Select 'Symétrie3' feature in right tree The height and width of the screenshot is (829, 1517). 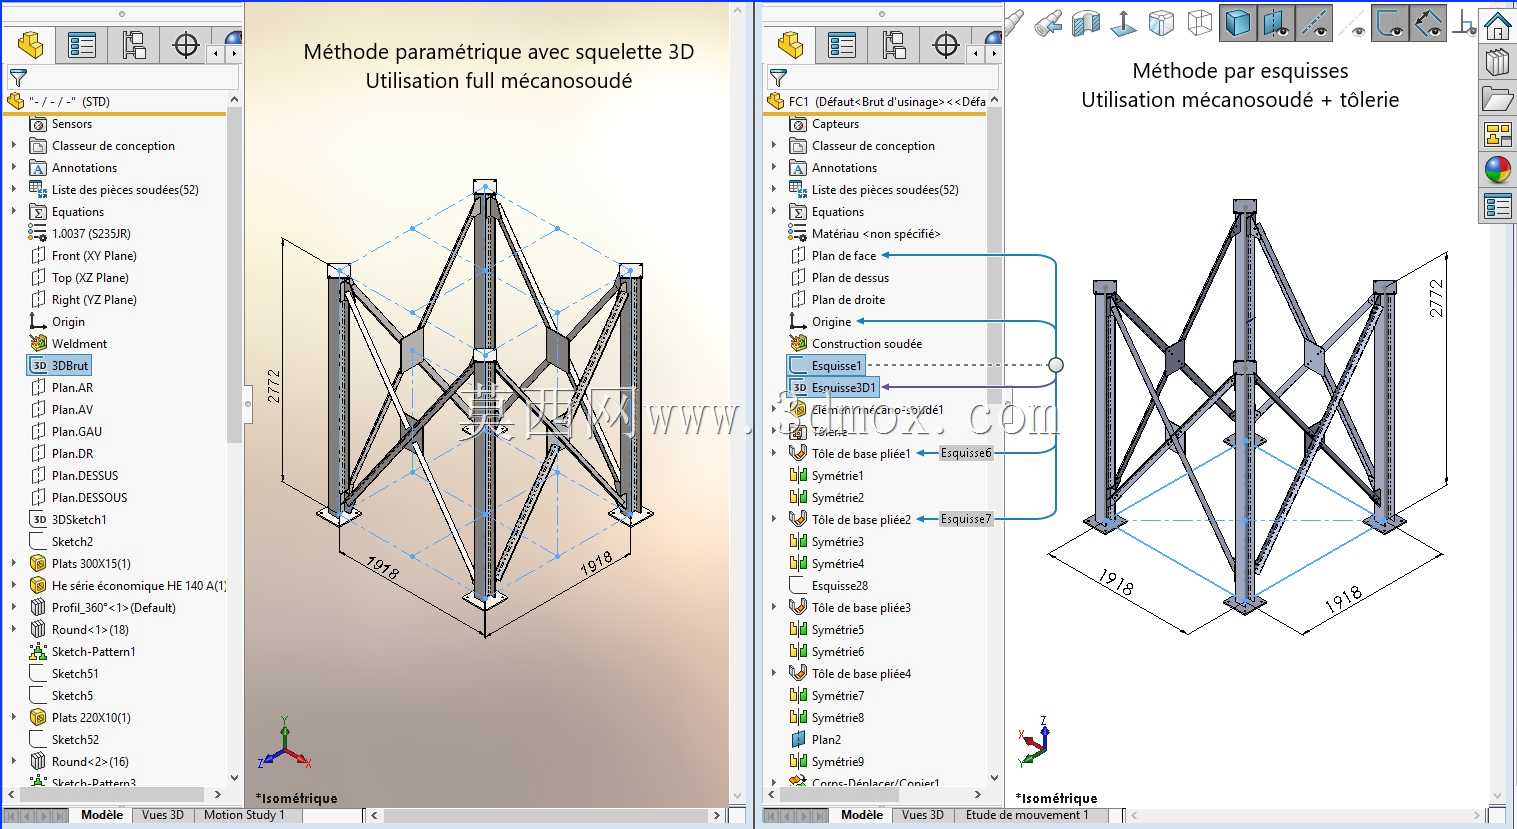pyautogui.click(x=827, y=542)
